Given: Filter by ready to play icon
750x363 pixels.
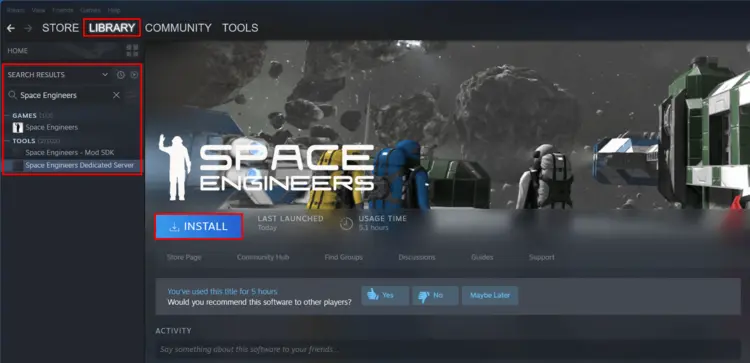Looking at the screenshot, I should click(x=134, y=75).
